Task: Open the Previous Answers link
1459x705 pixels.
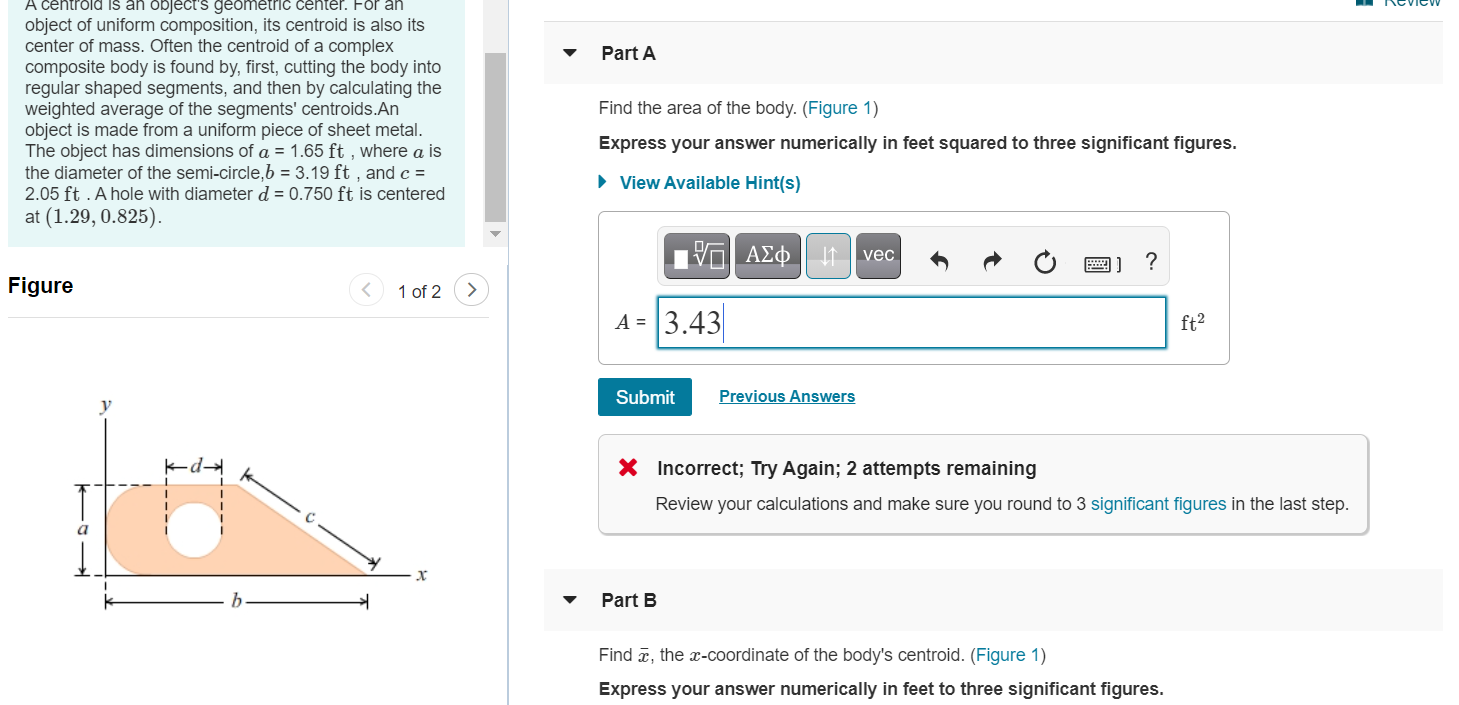Action: coord(787,397)
